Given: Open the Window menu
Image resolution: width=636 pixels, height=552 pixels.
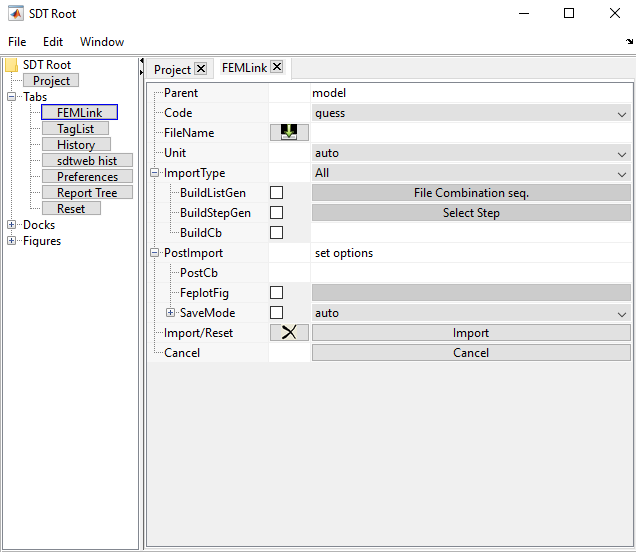Looking at the screenshot, I should point(102,42).
